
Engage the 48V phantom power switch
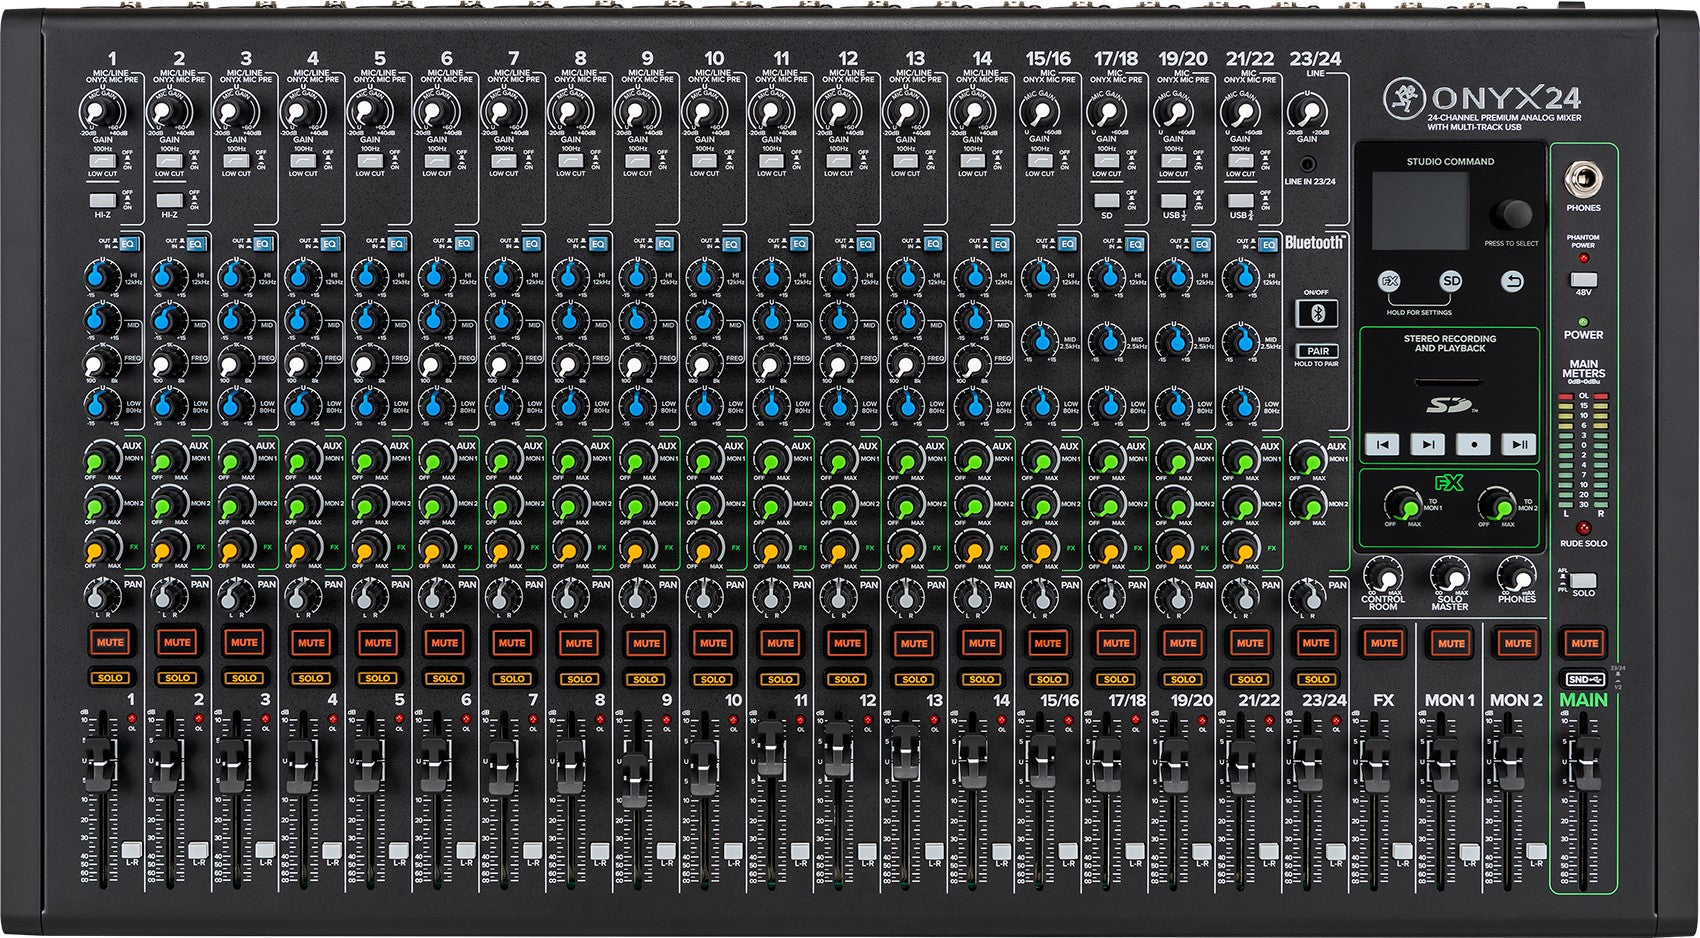[x=1584, y=281]
